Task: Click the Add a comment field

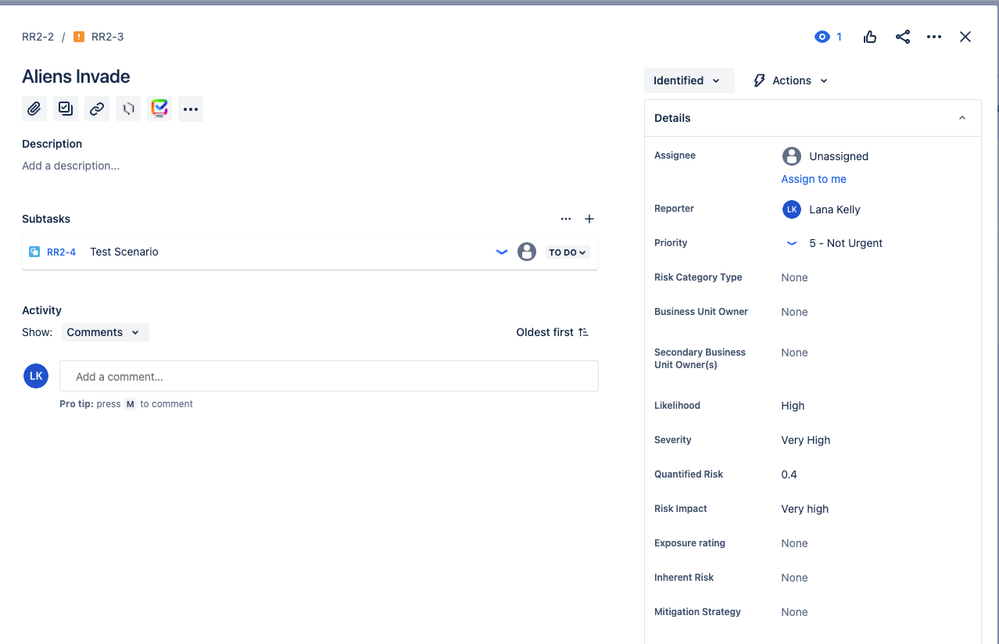Action: [329, 376]
